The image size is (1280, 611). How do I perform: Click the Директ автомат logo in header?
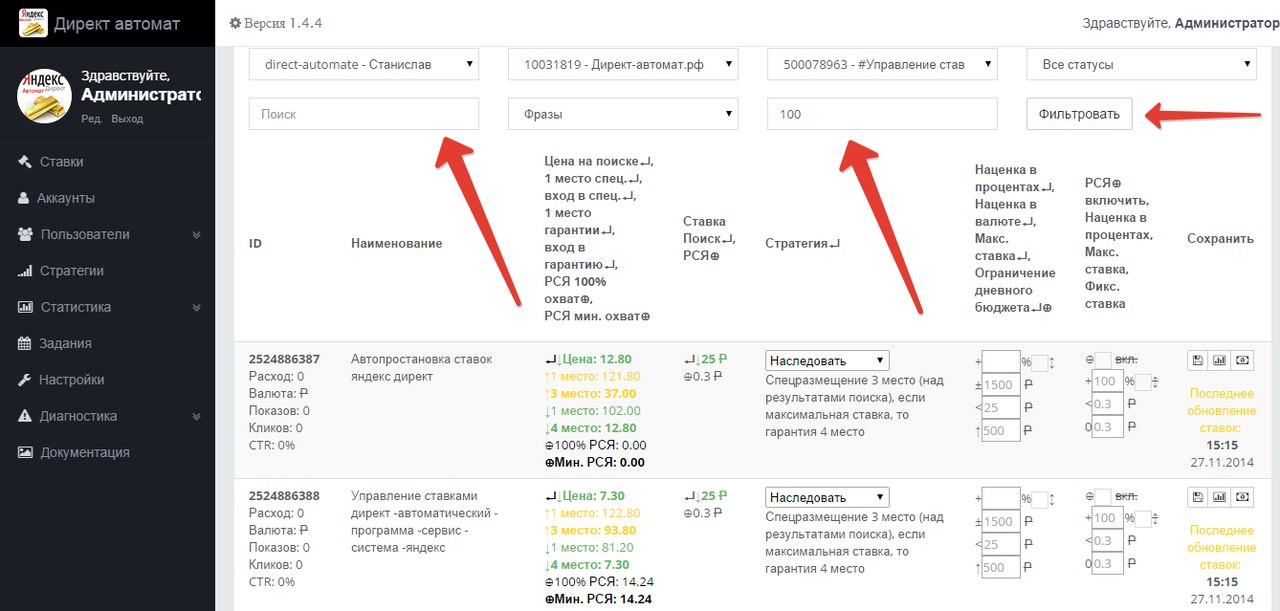coord(33,23)
